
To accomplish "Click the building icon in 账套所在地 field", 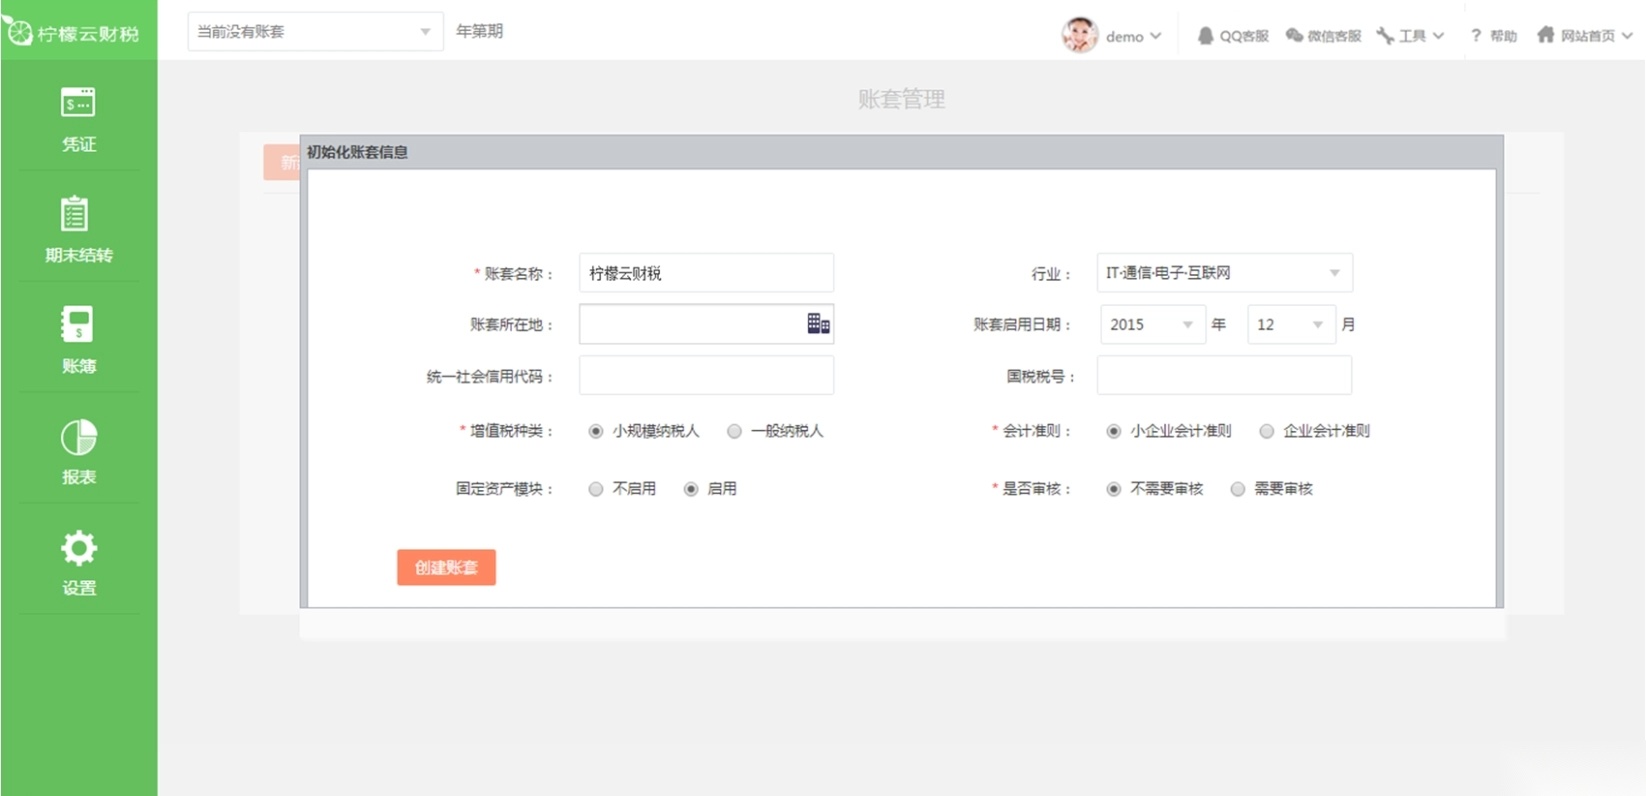I will [818, 324].
